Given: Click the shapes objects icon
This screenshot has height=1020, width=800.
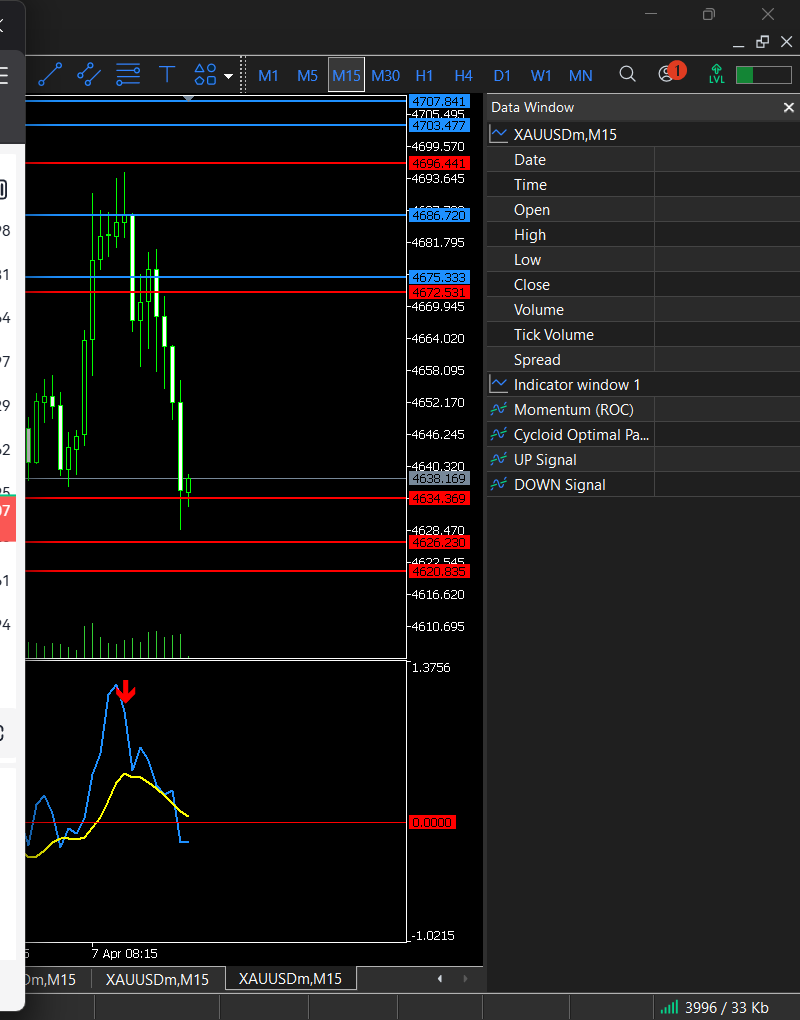Looking at the screenshot, I should pyautogui.click(x=205, y=74).
